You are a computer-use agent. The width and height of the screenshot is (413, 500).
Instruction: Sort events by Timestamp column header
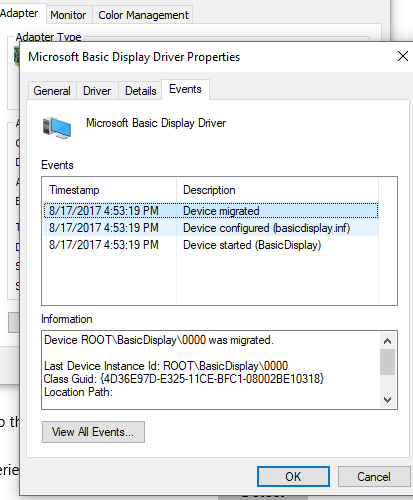109,190
